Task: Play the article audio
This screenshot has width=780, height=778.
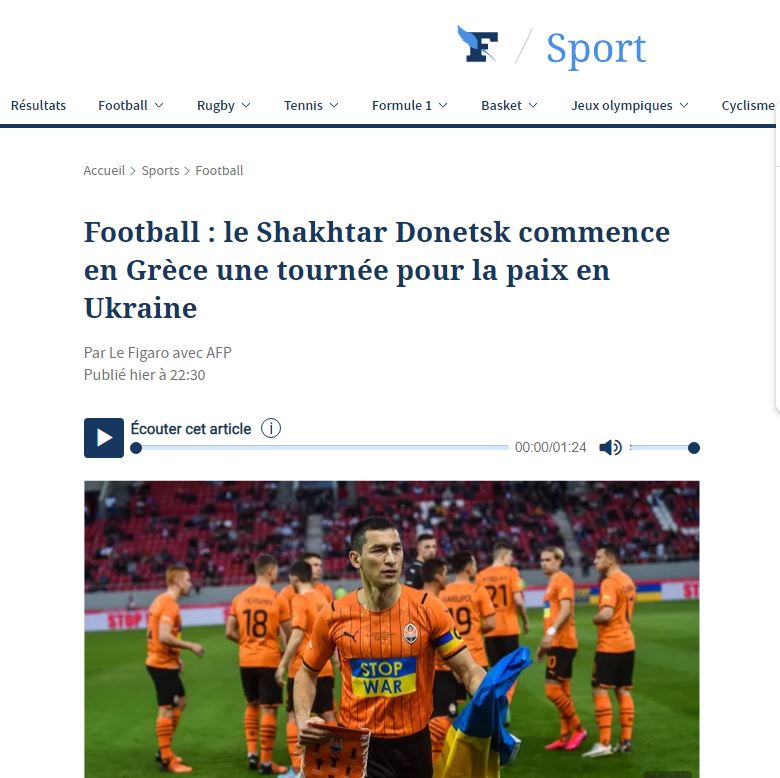Action: point(104,438)
